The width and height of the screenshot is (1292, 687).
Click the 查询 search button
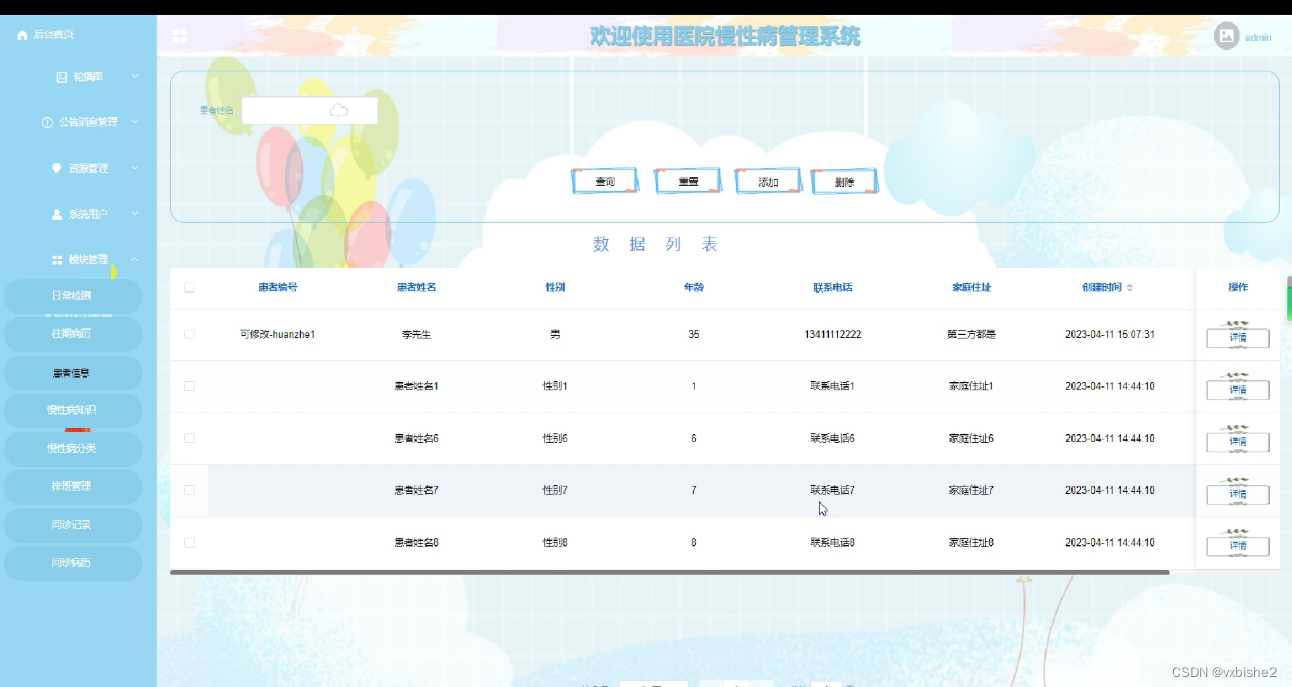click(x=604, y=181)
